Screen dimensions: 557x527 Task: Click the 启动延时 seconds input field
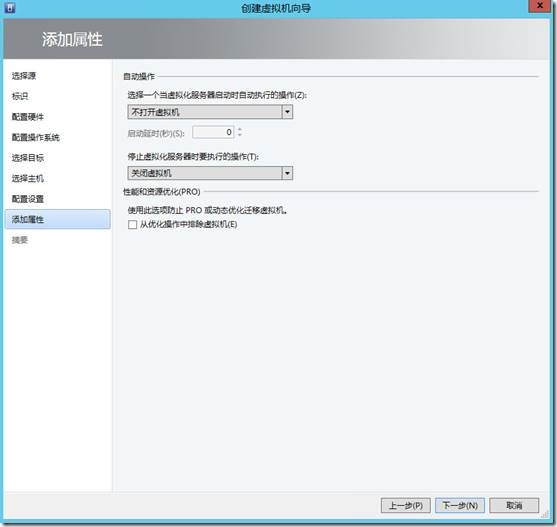pyautogui.click(x=213, y=132)
